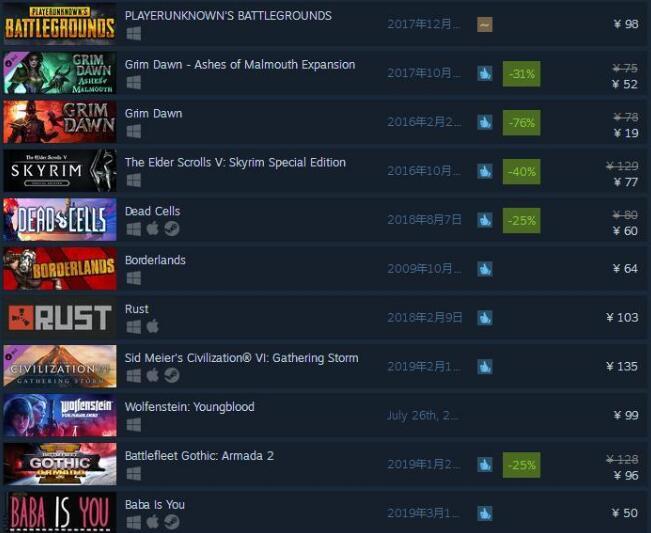
Task: Click the mixed review icon for PLAYERUNKNOWN'S BATTLEGROUNDS
Action: click(x=485, y=24)
